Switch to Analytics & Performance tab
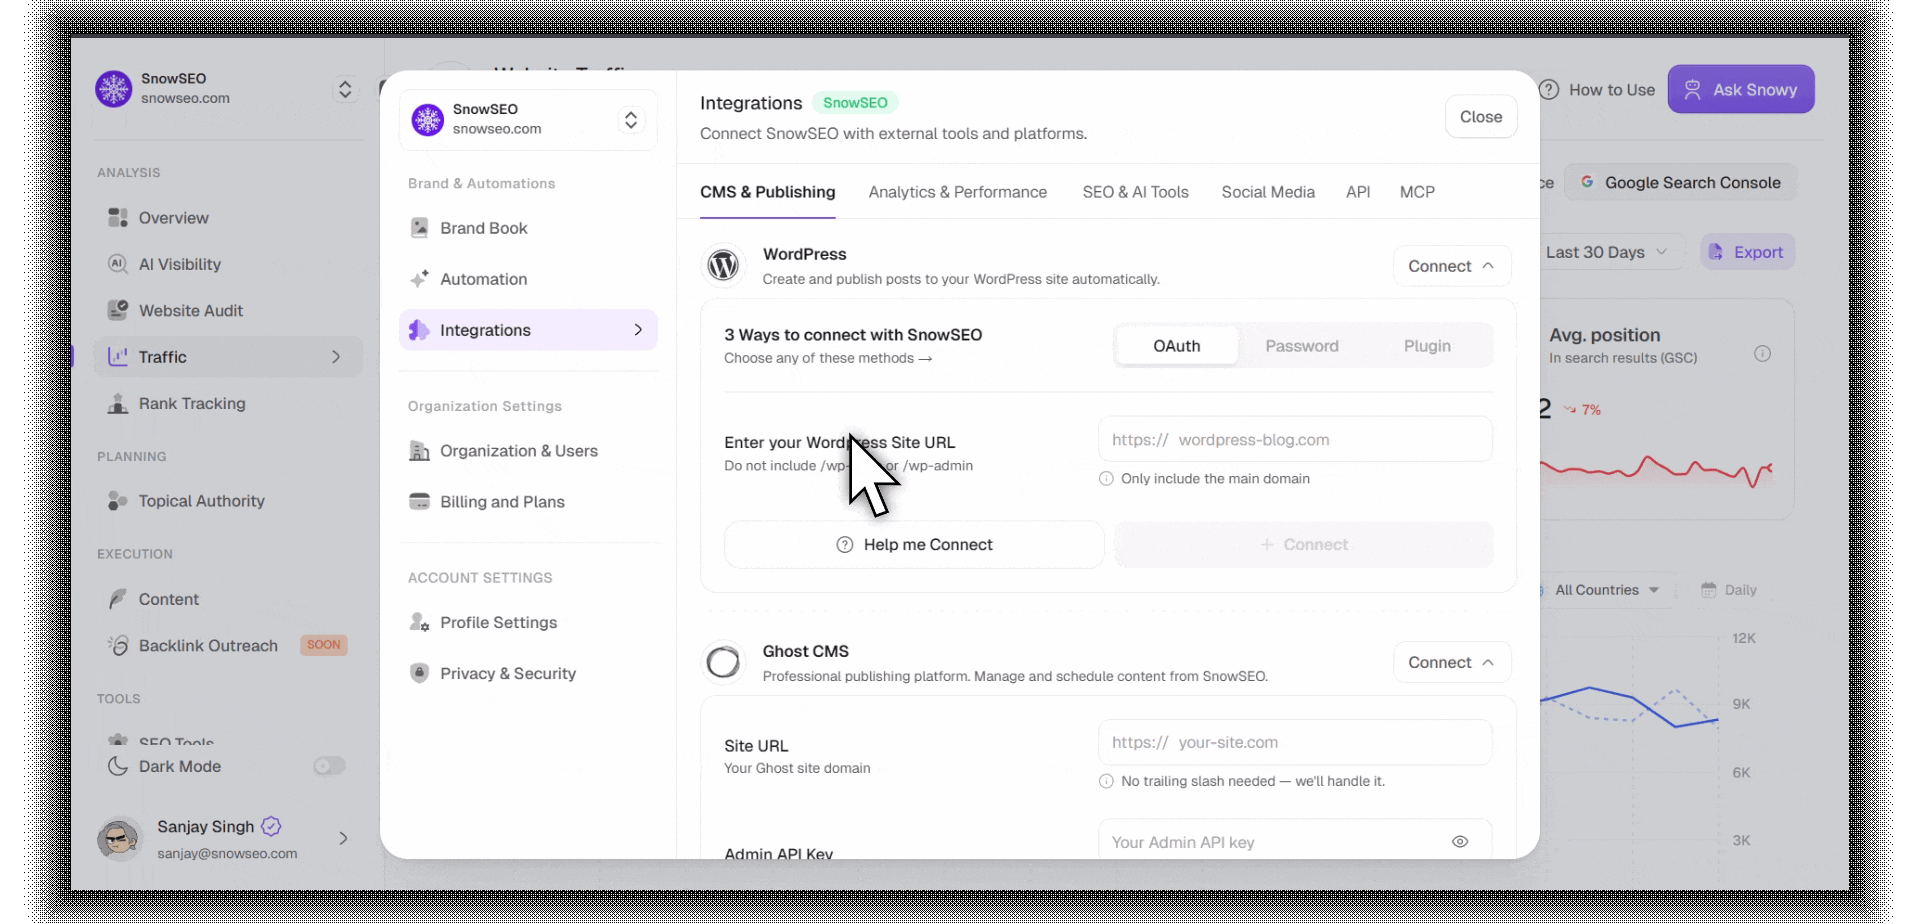This screenshot has width=1920, height=924. (958, 192)
